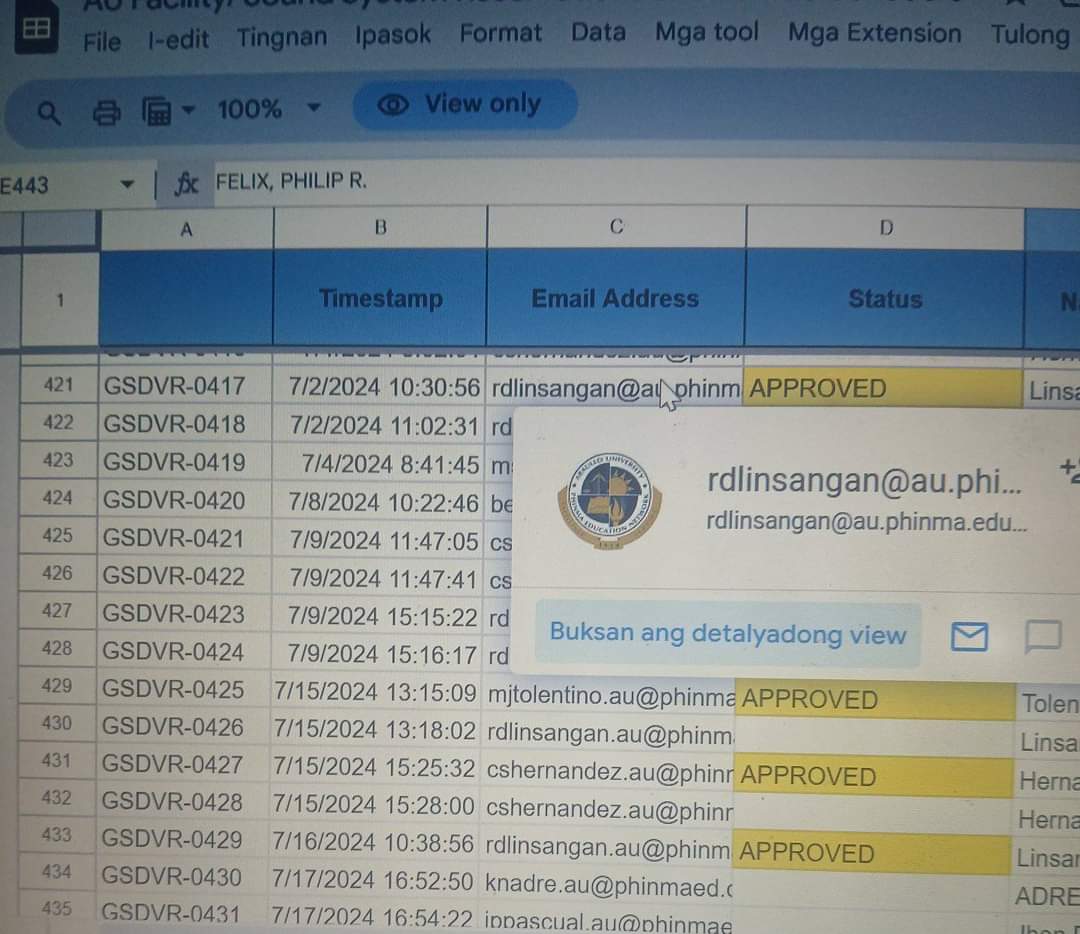Open the Mga tool menu
The image size is (1080, 934).
(x=707, y=32)
